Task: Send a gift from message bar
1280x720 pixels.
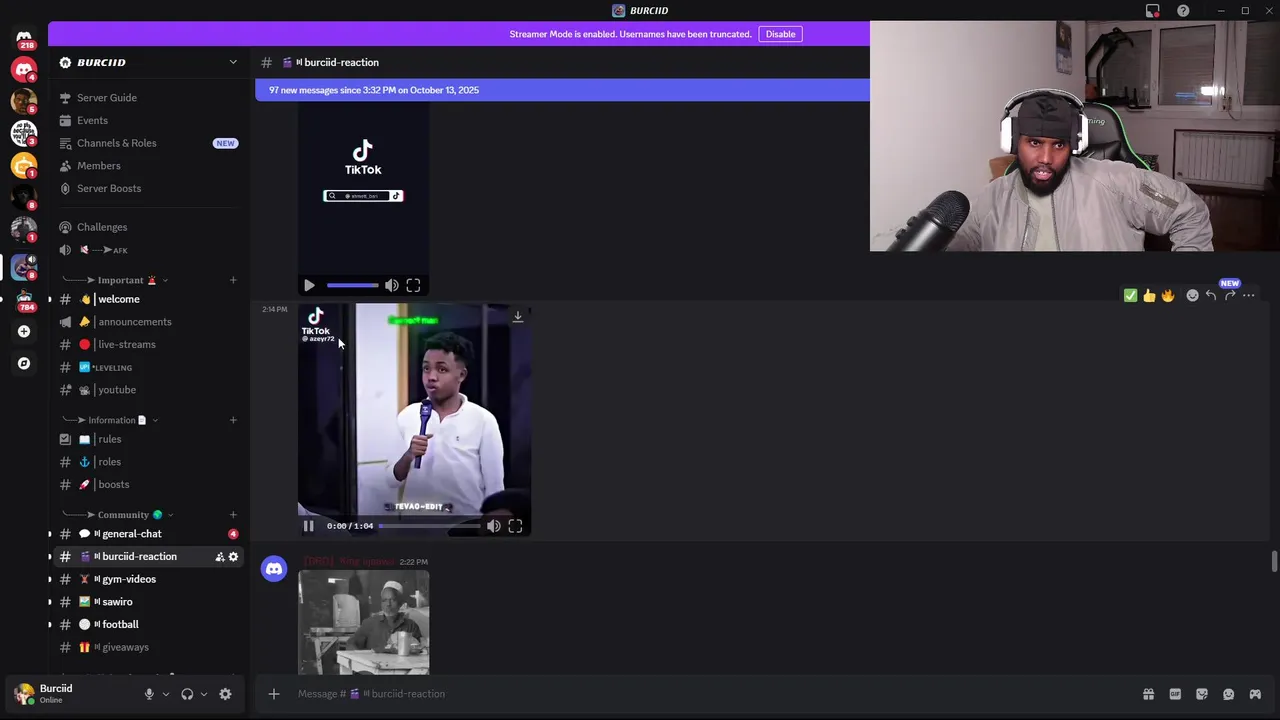Action: pos(1149,694)
